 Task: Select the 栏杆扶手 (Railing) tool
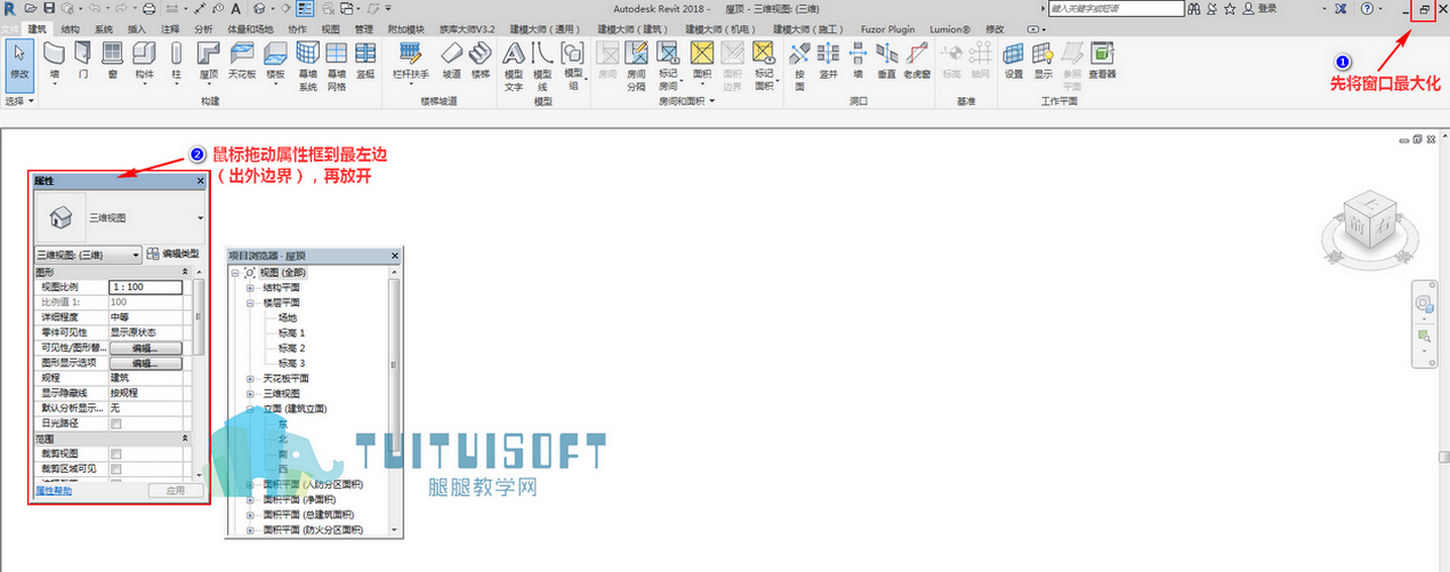(x=410, y=61)
